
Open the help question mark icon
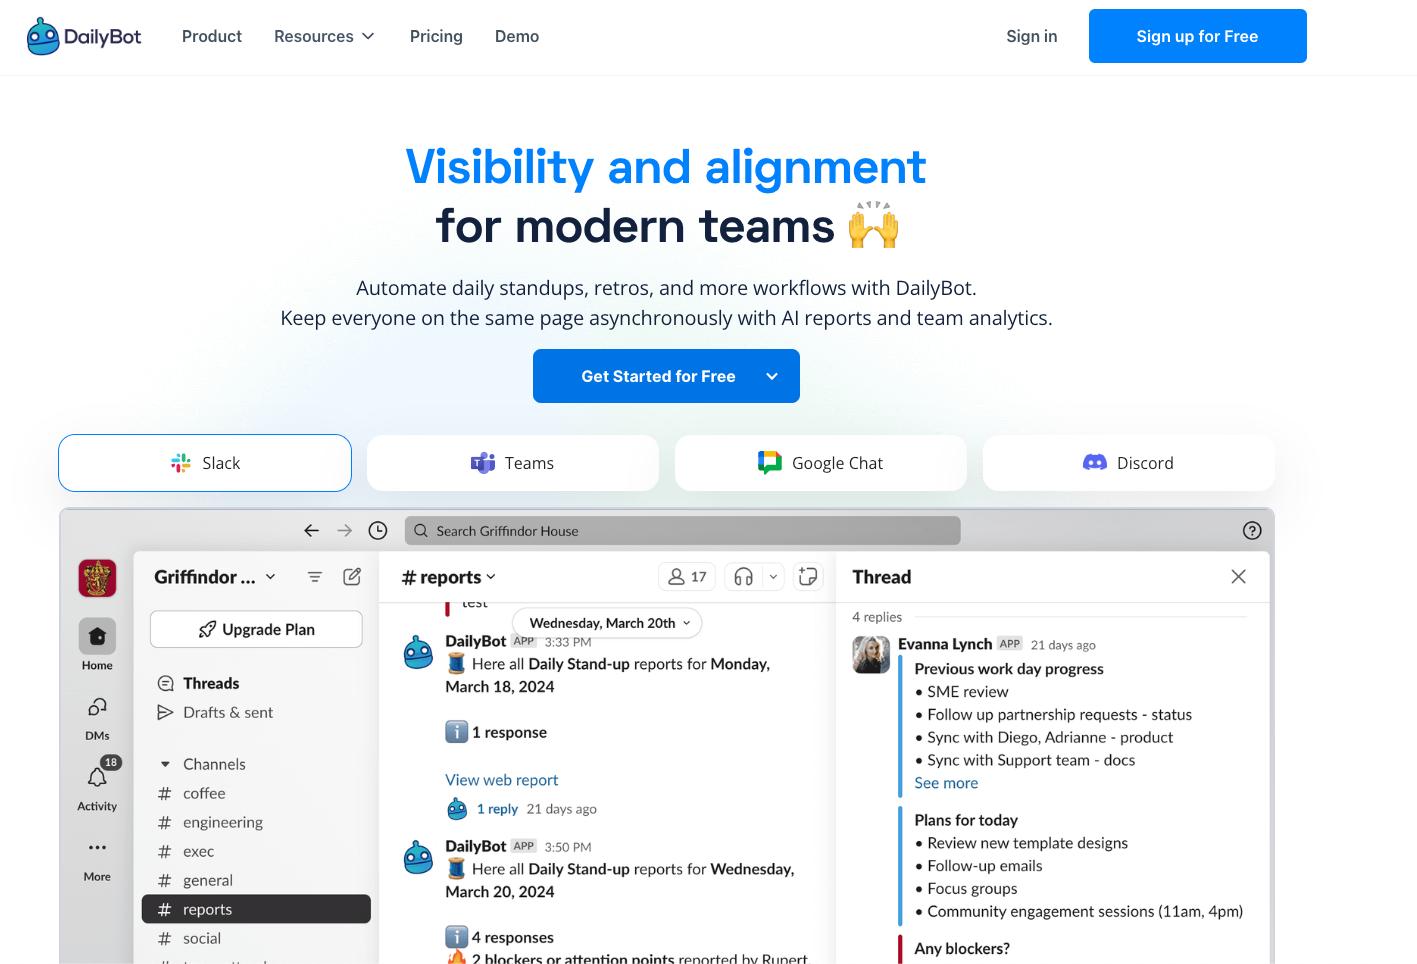click(x=1252, y=531)
